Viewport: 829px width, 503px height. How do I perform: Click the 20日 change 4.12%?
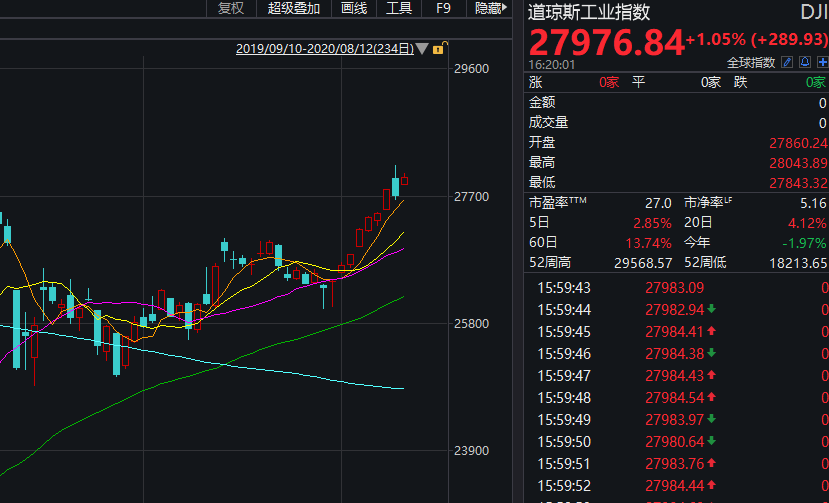click(x=807, y=223)
